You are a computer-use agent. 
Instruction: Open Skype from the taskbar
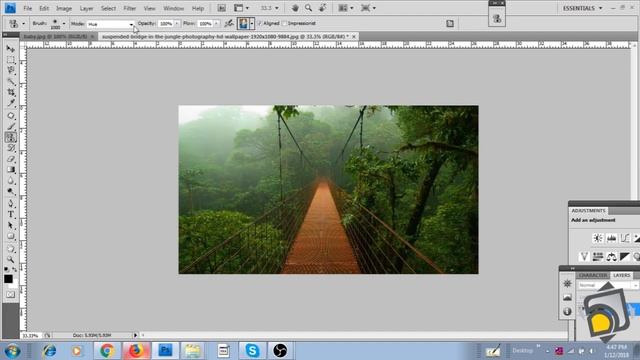[x=252, y=350]
